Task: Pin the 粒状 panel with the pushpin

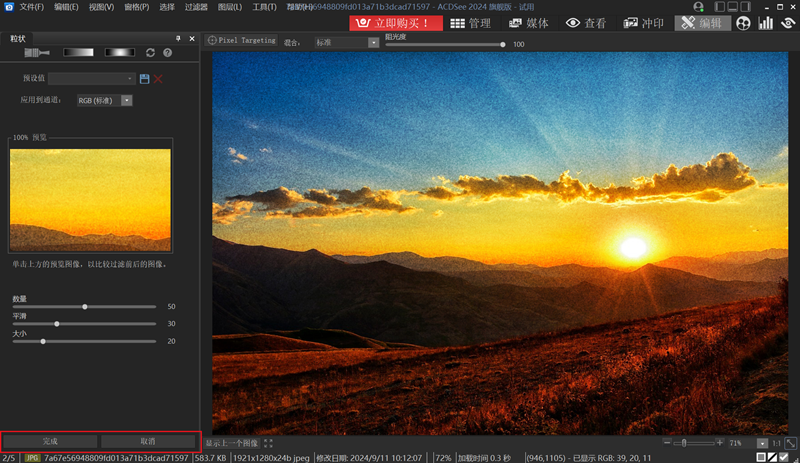Action: (x=178, y=37)
